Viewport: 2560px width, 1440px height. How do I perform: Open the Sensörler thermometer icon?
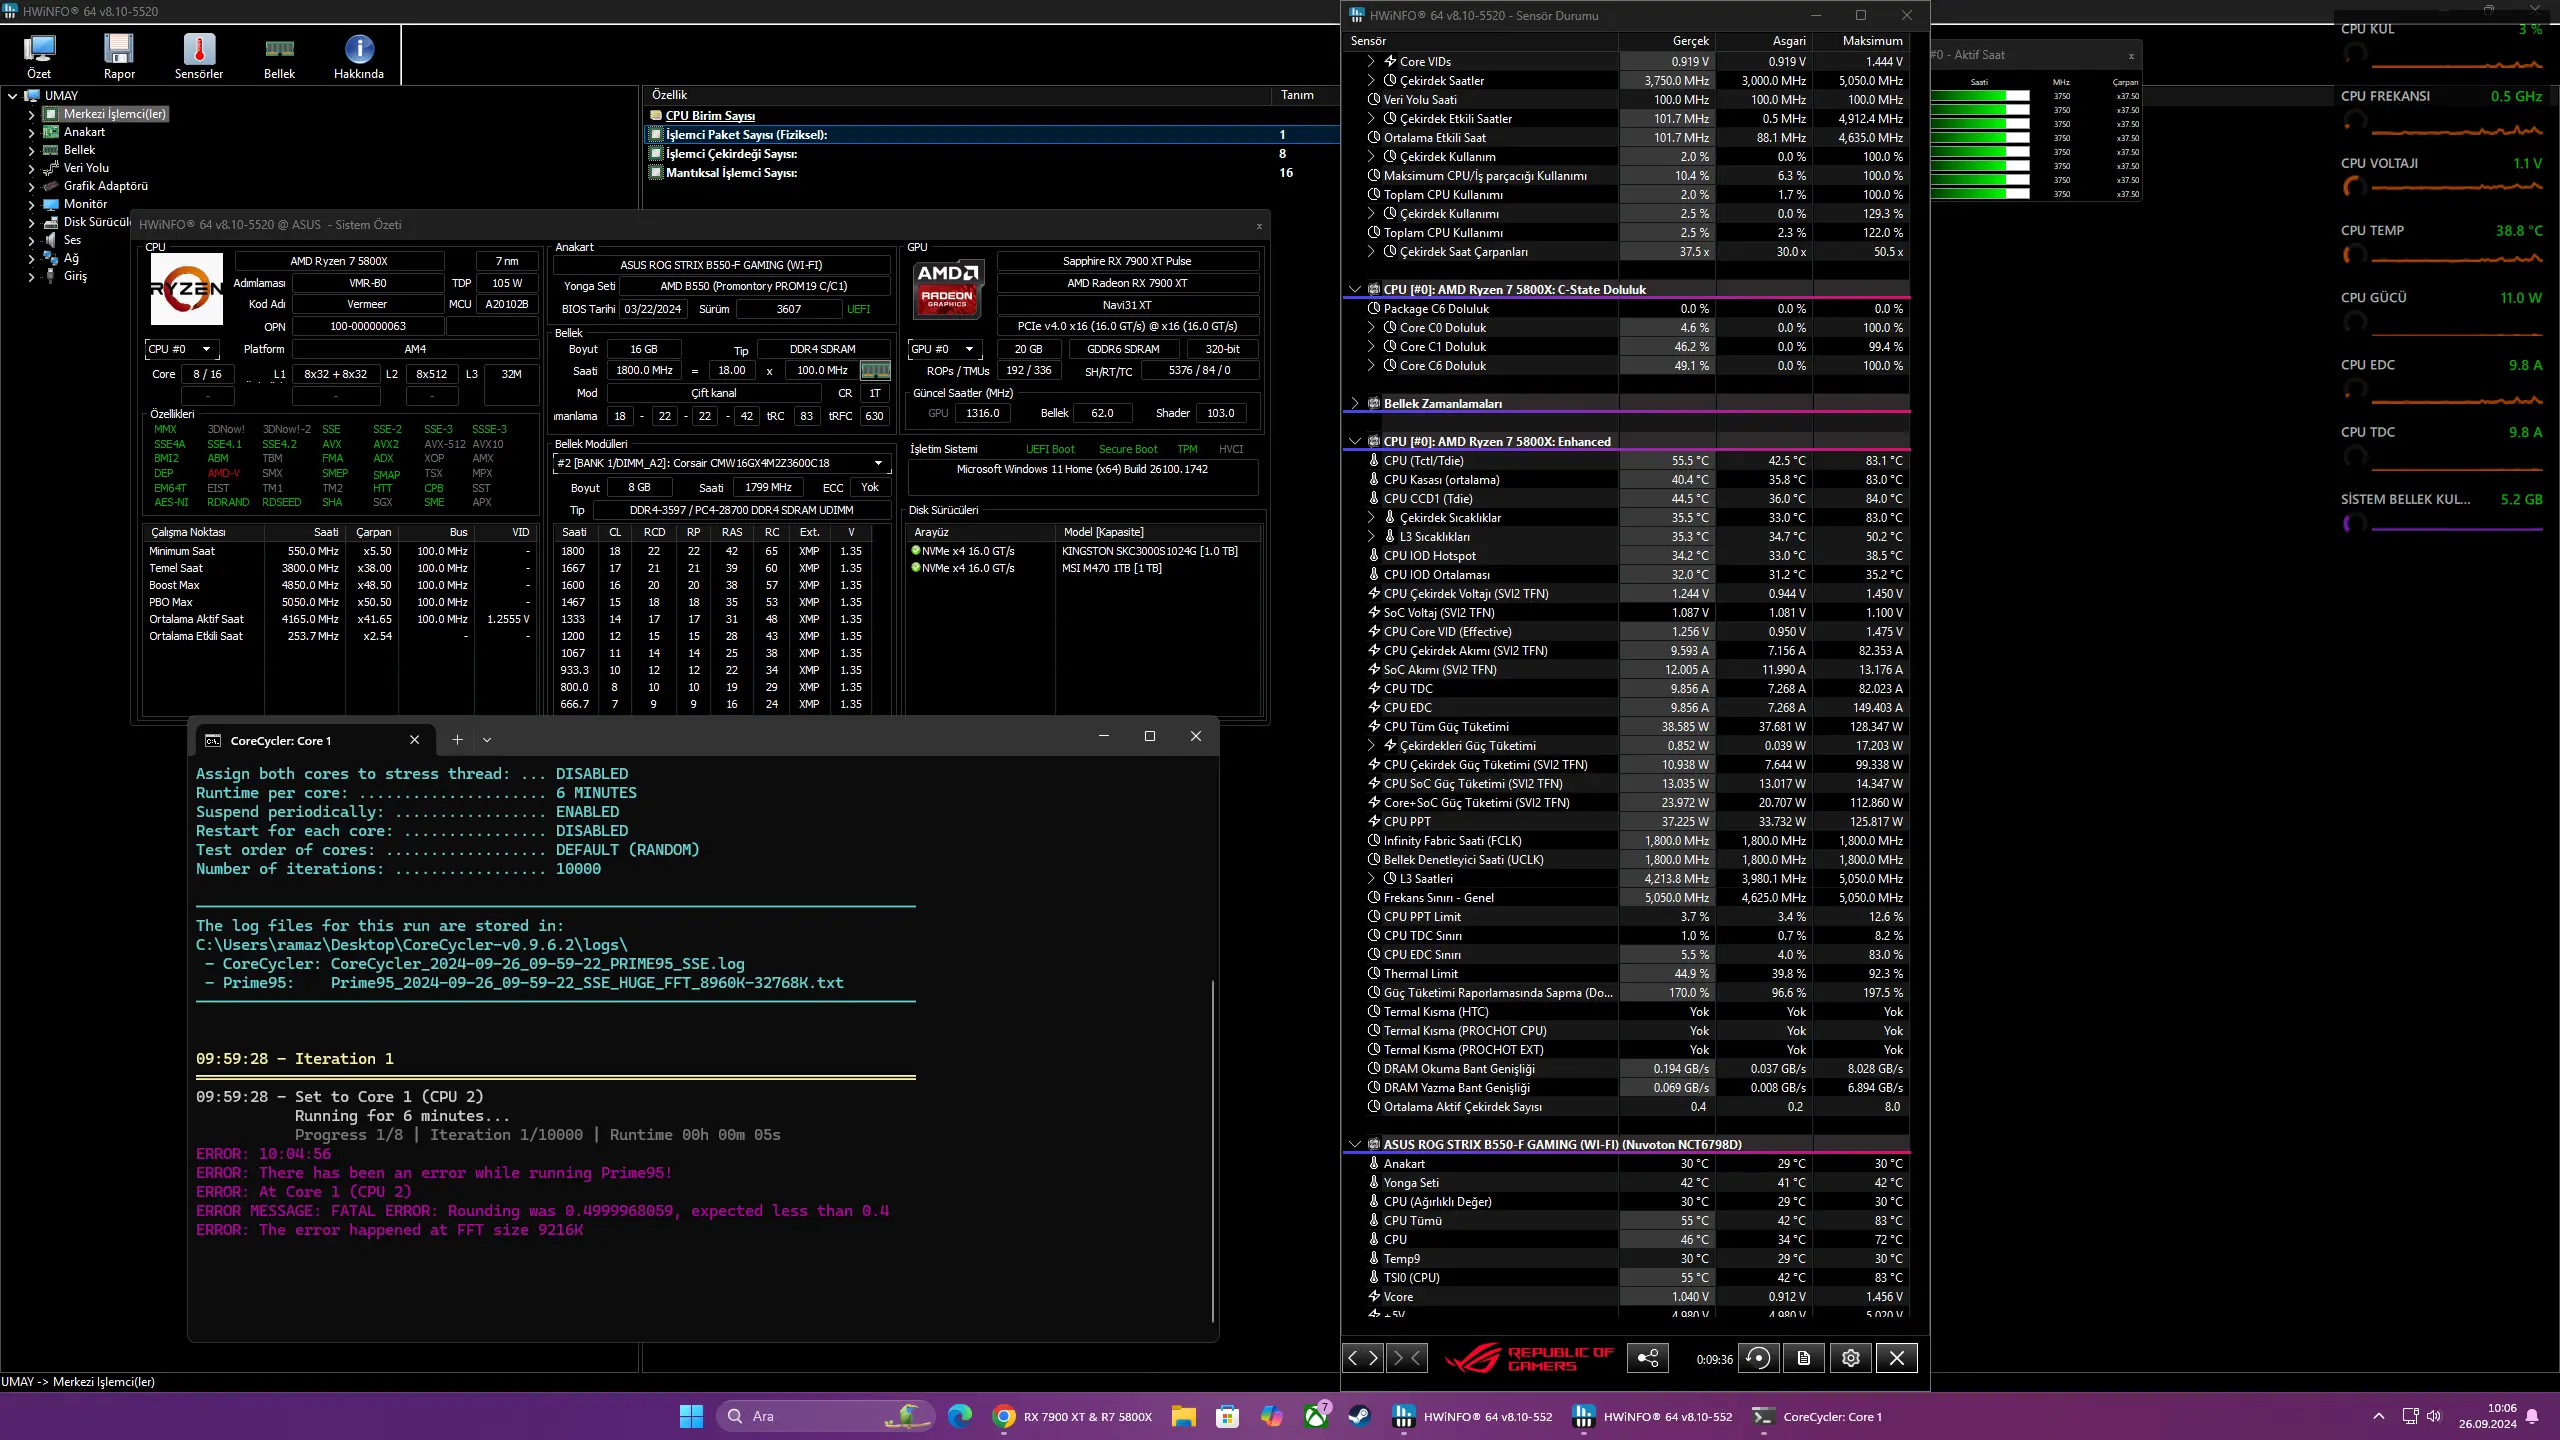199,56
